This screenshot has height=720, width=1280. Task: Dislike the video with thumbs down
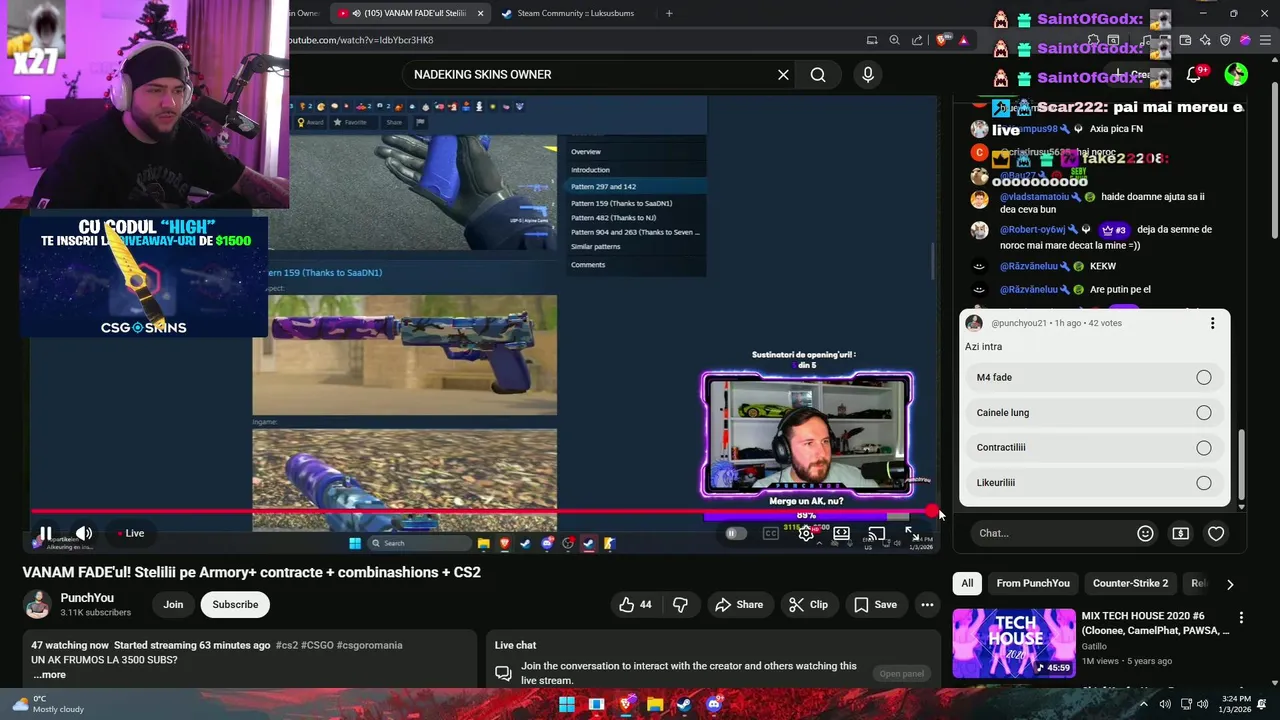tap(680, 604)
